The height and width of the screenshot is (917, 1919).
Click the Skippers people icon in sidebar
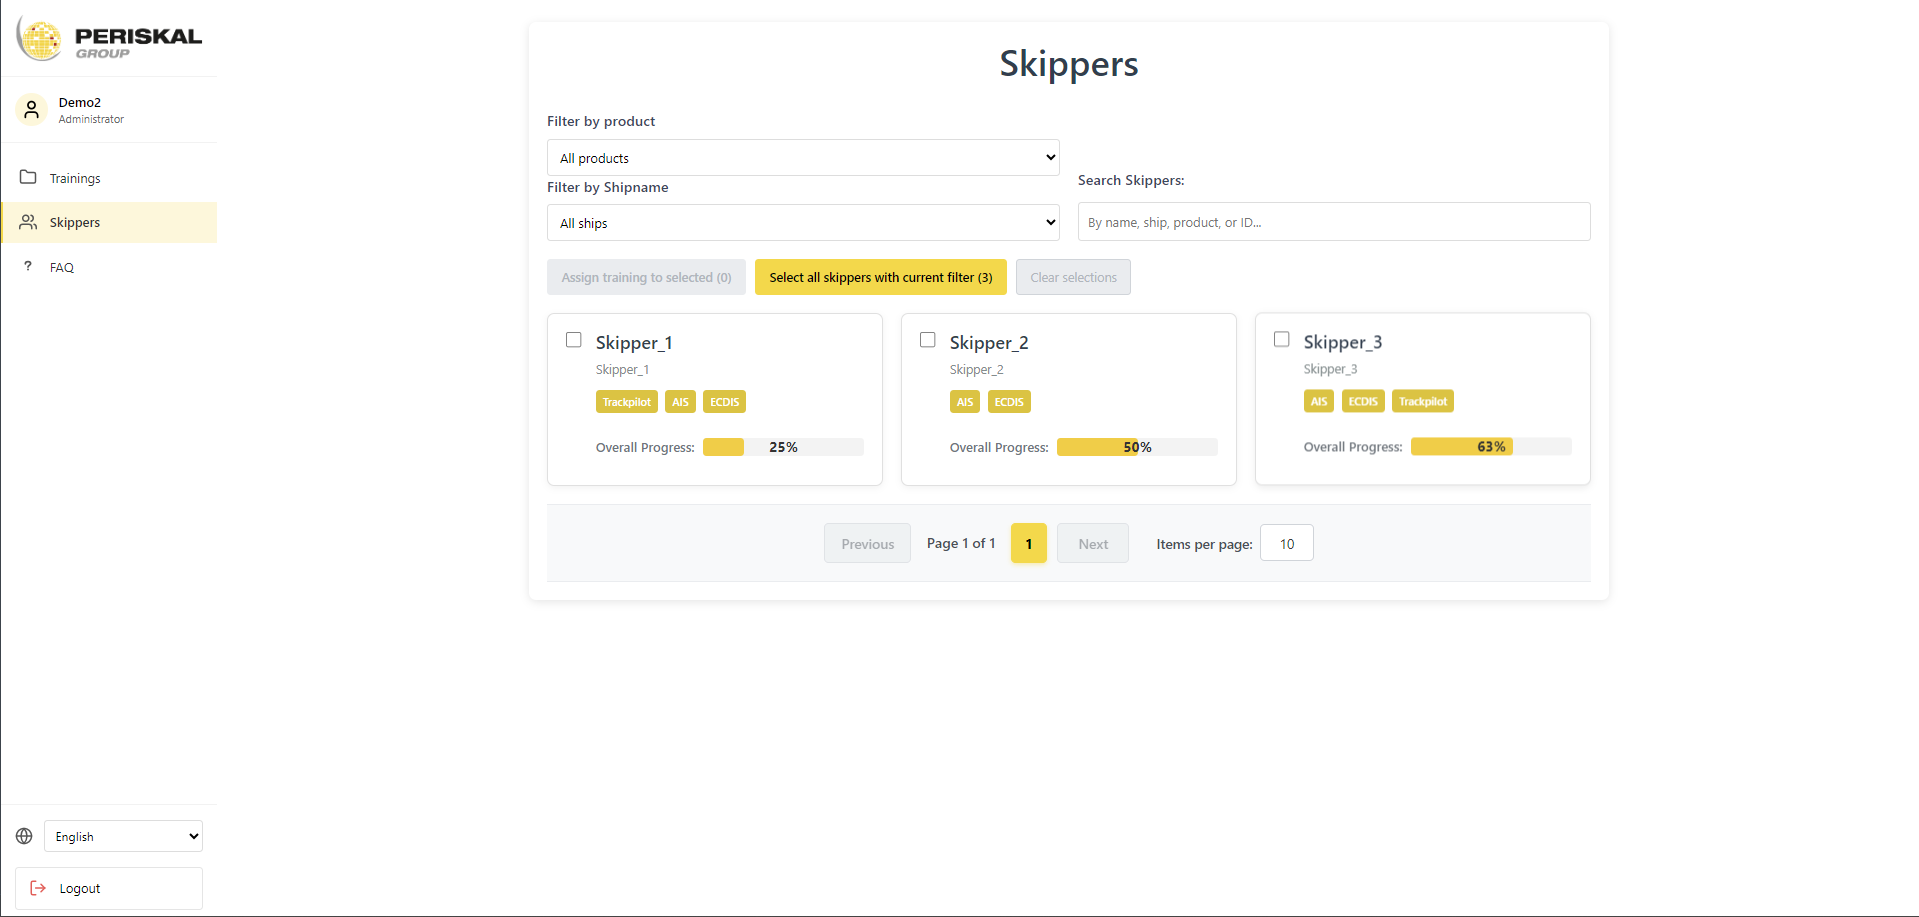click(x=28, y=222)
